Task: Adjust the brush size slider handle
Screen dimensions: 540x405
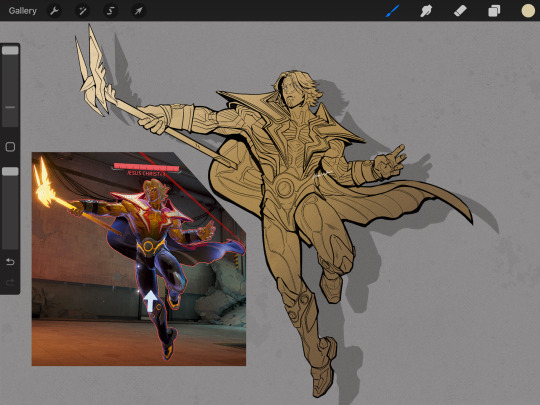Action: pos(10,50)
